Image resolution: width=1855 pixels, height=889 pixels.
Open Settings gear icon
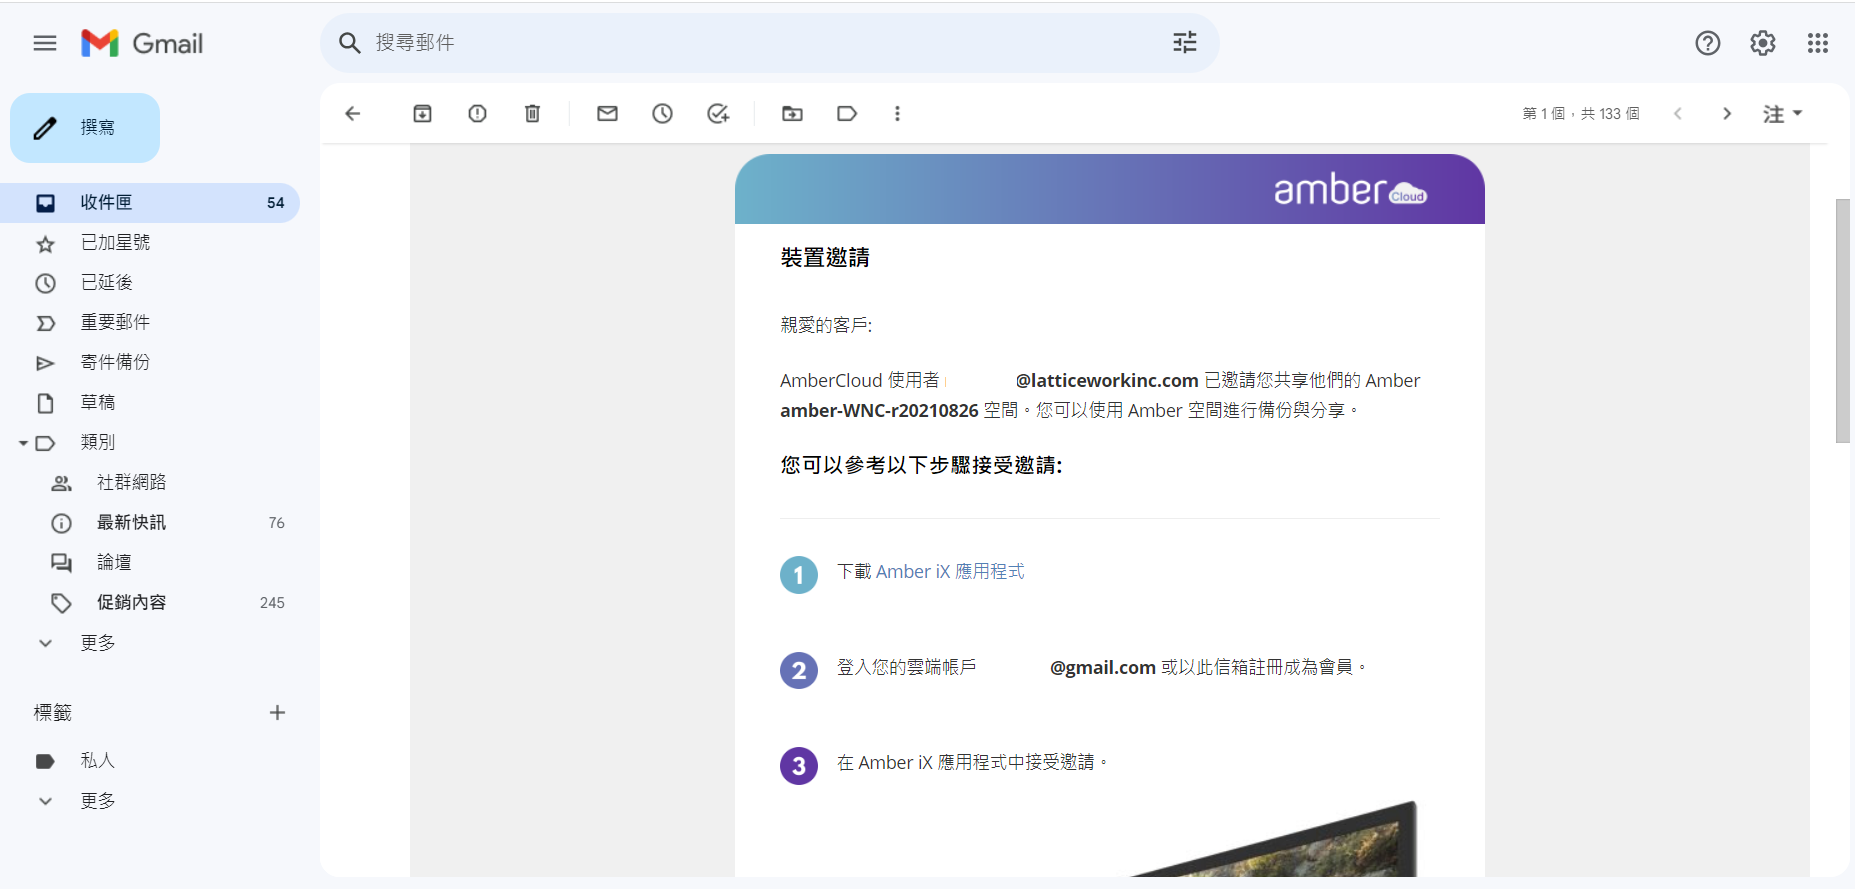pos(1763,43)
